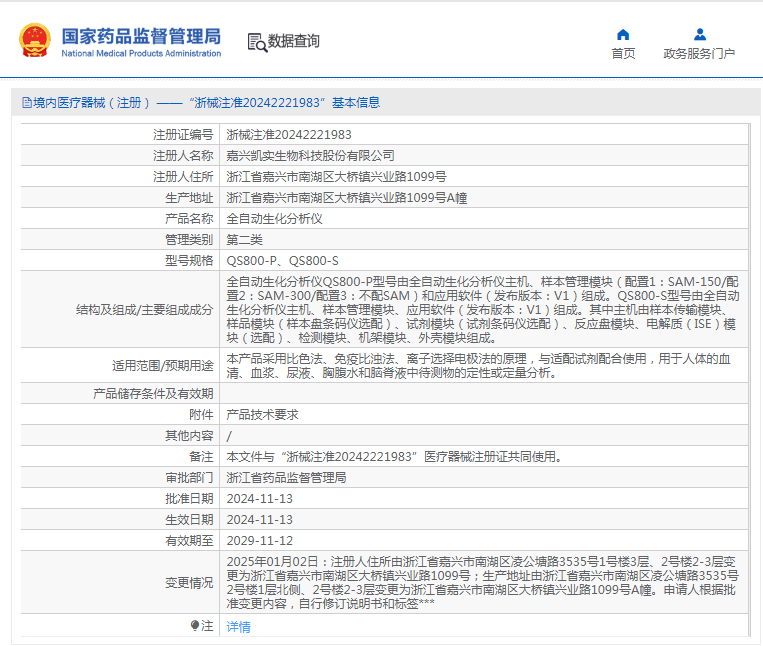Screen dimensions: 763x646
Task: Click the 注册人住所 row label
Action: (183, 177)
